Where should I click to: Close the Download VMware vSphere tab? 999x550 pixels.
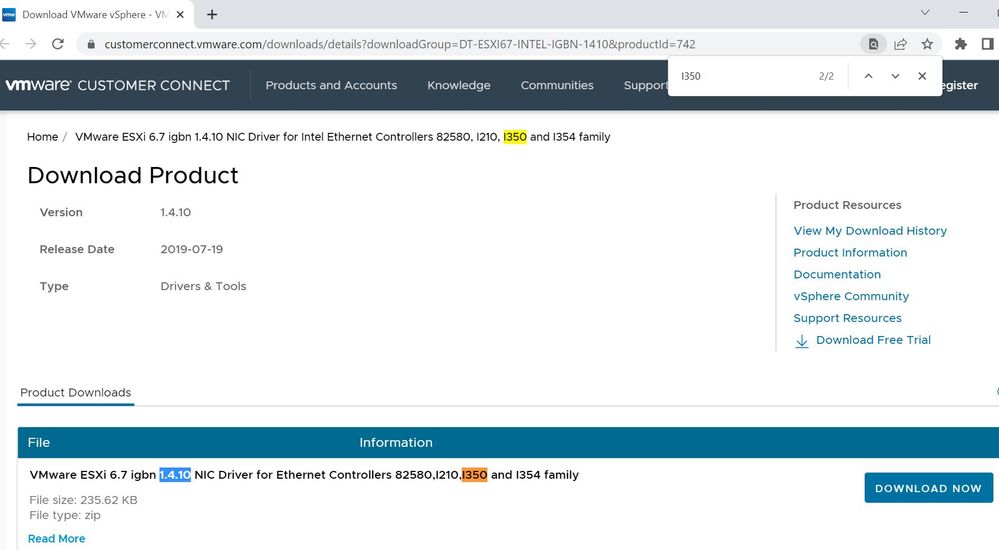point(180,14)
